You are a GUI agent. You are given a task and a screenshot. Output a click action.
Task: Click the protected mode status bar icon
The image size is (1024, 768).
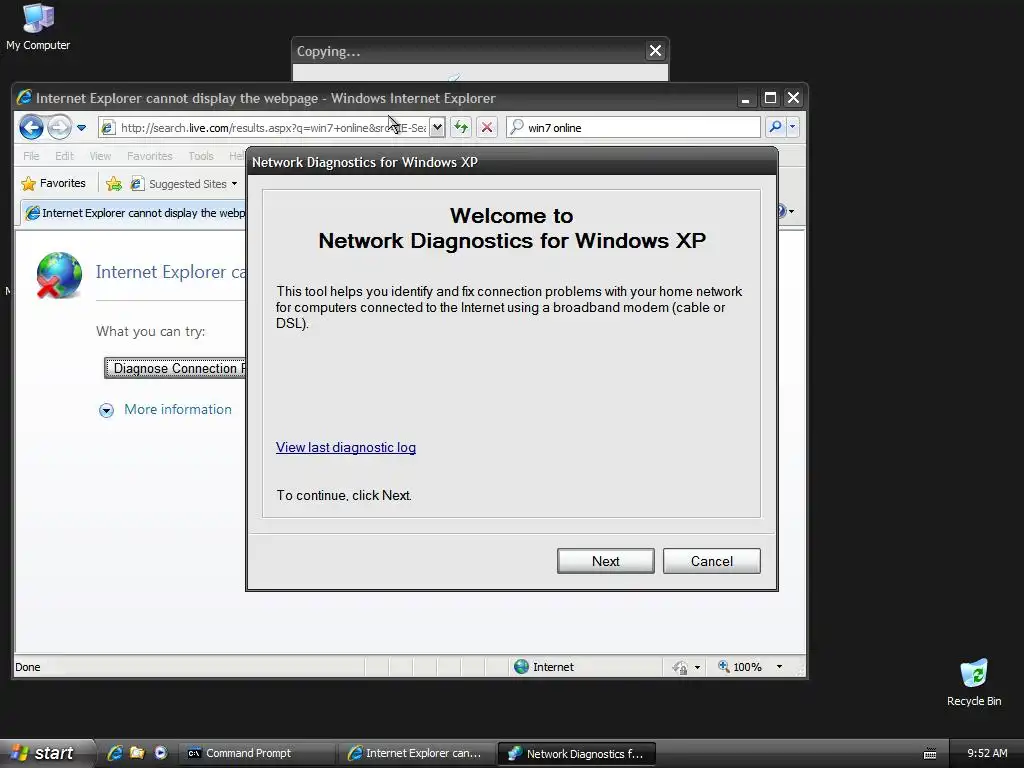[x=680, y=667]
